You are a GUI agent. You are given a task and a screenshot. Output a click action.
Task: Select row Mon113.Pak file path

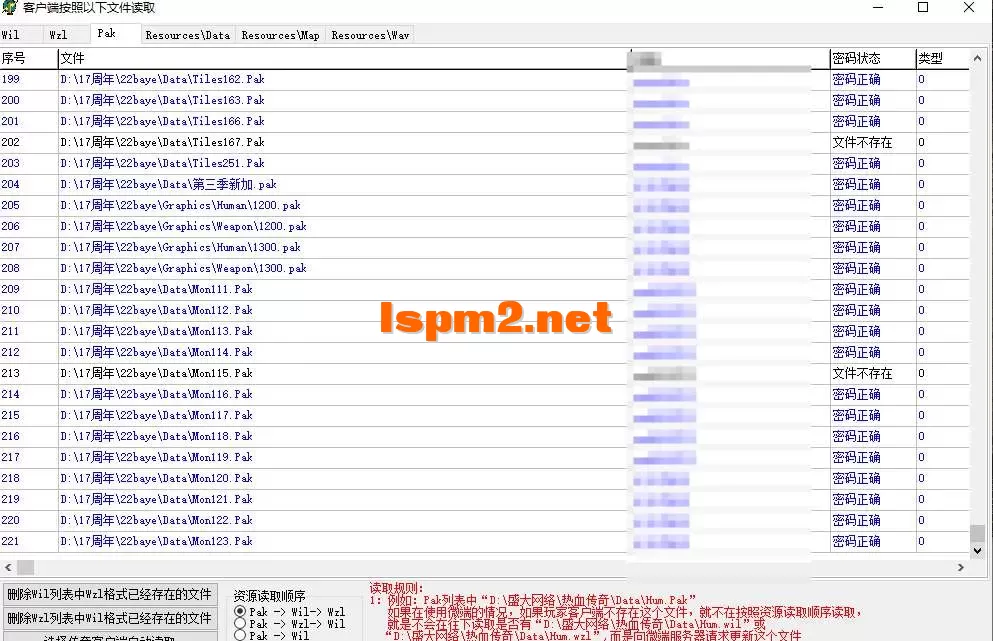(156, 331)
